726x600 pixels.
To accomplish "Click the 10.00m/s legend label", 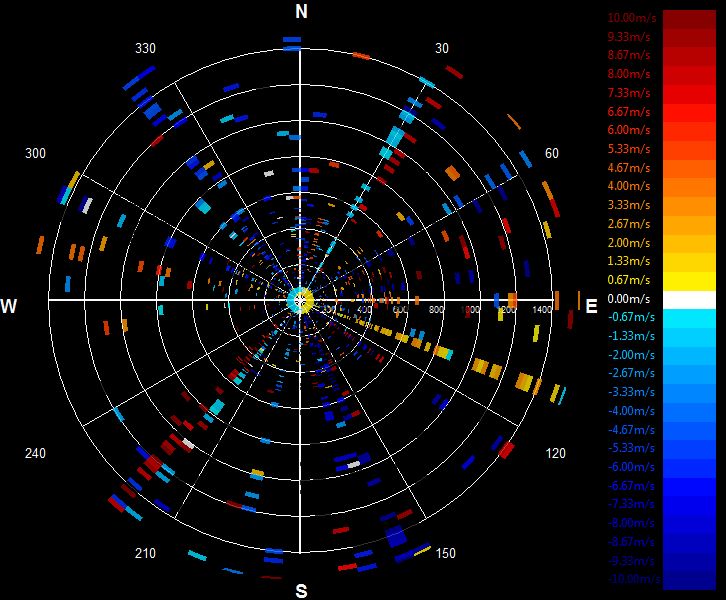I will click(x=632, y=18).
